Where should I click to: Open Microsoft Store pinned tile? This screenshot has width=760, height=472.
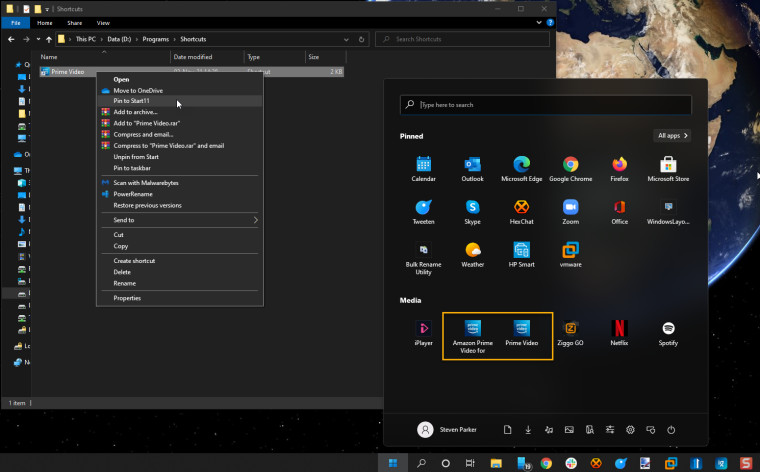[668, 169]
